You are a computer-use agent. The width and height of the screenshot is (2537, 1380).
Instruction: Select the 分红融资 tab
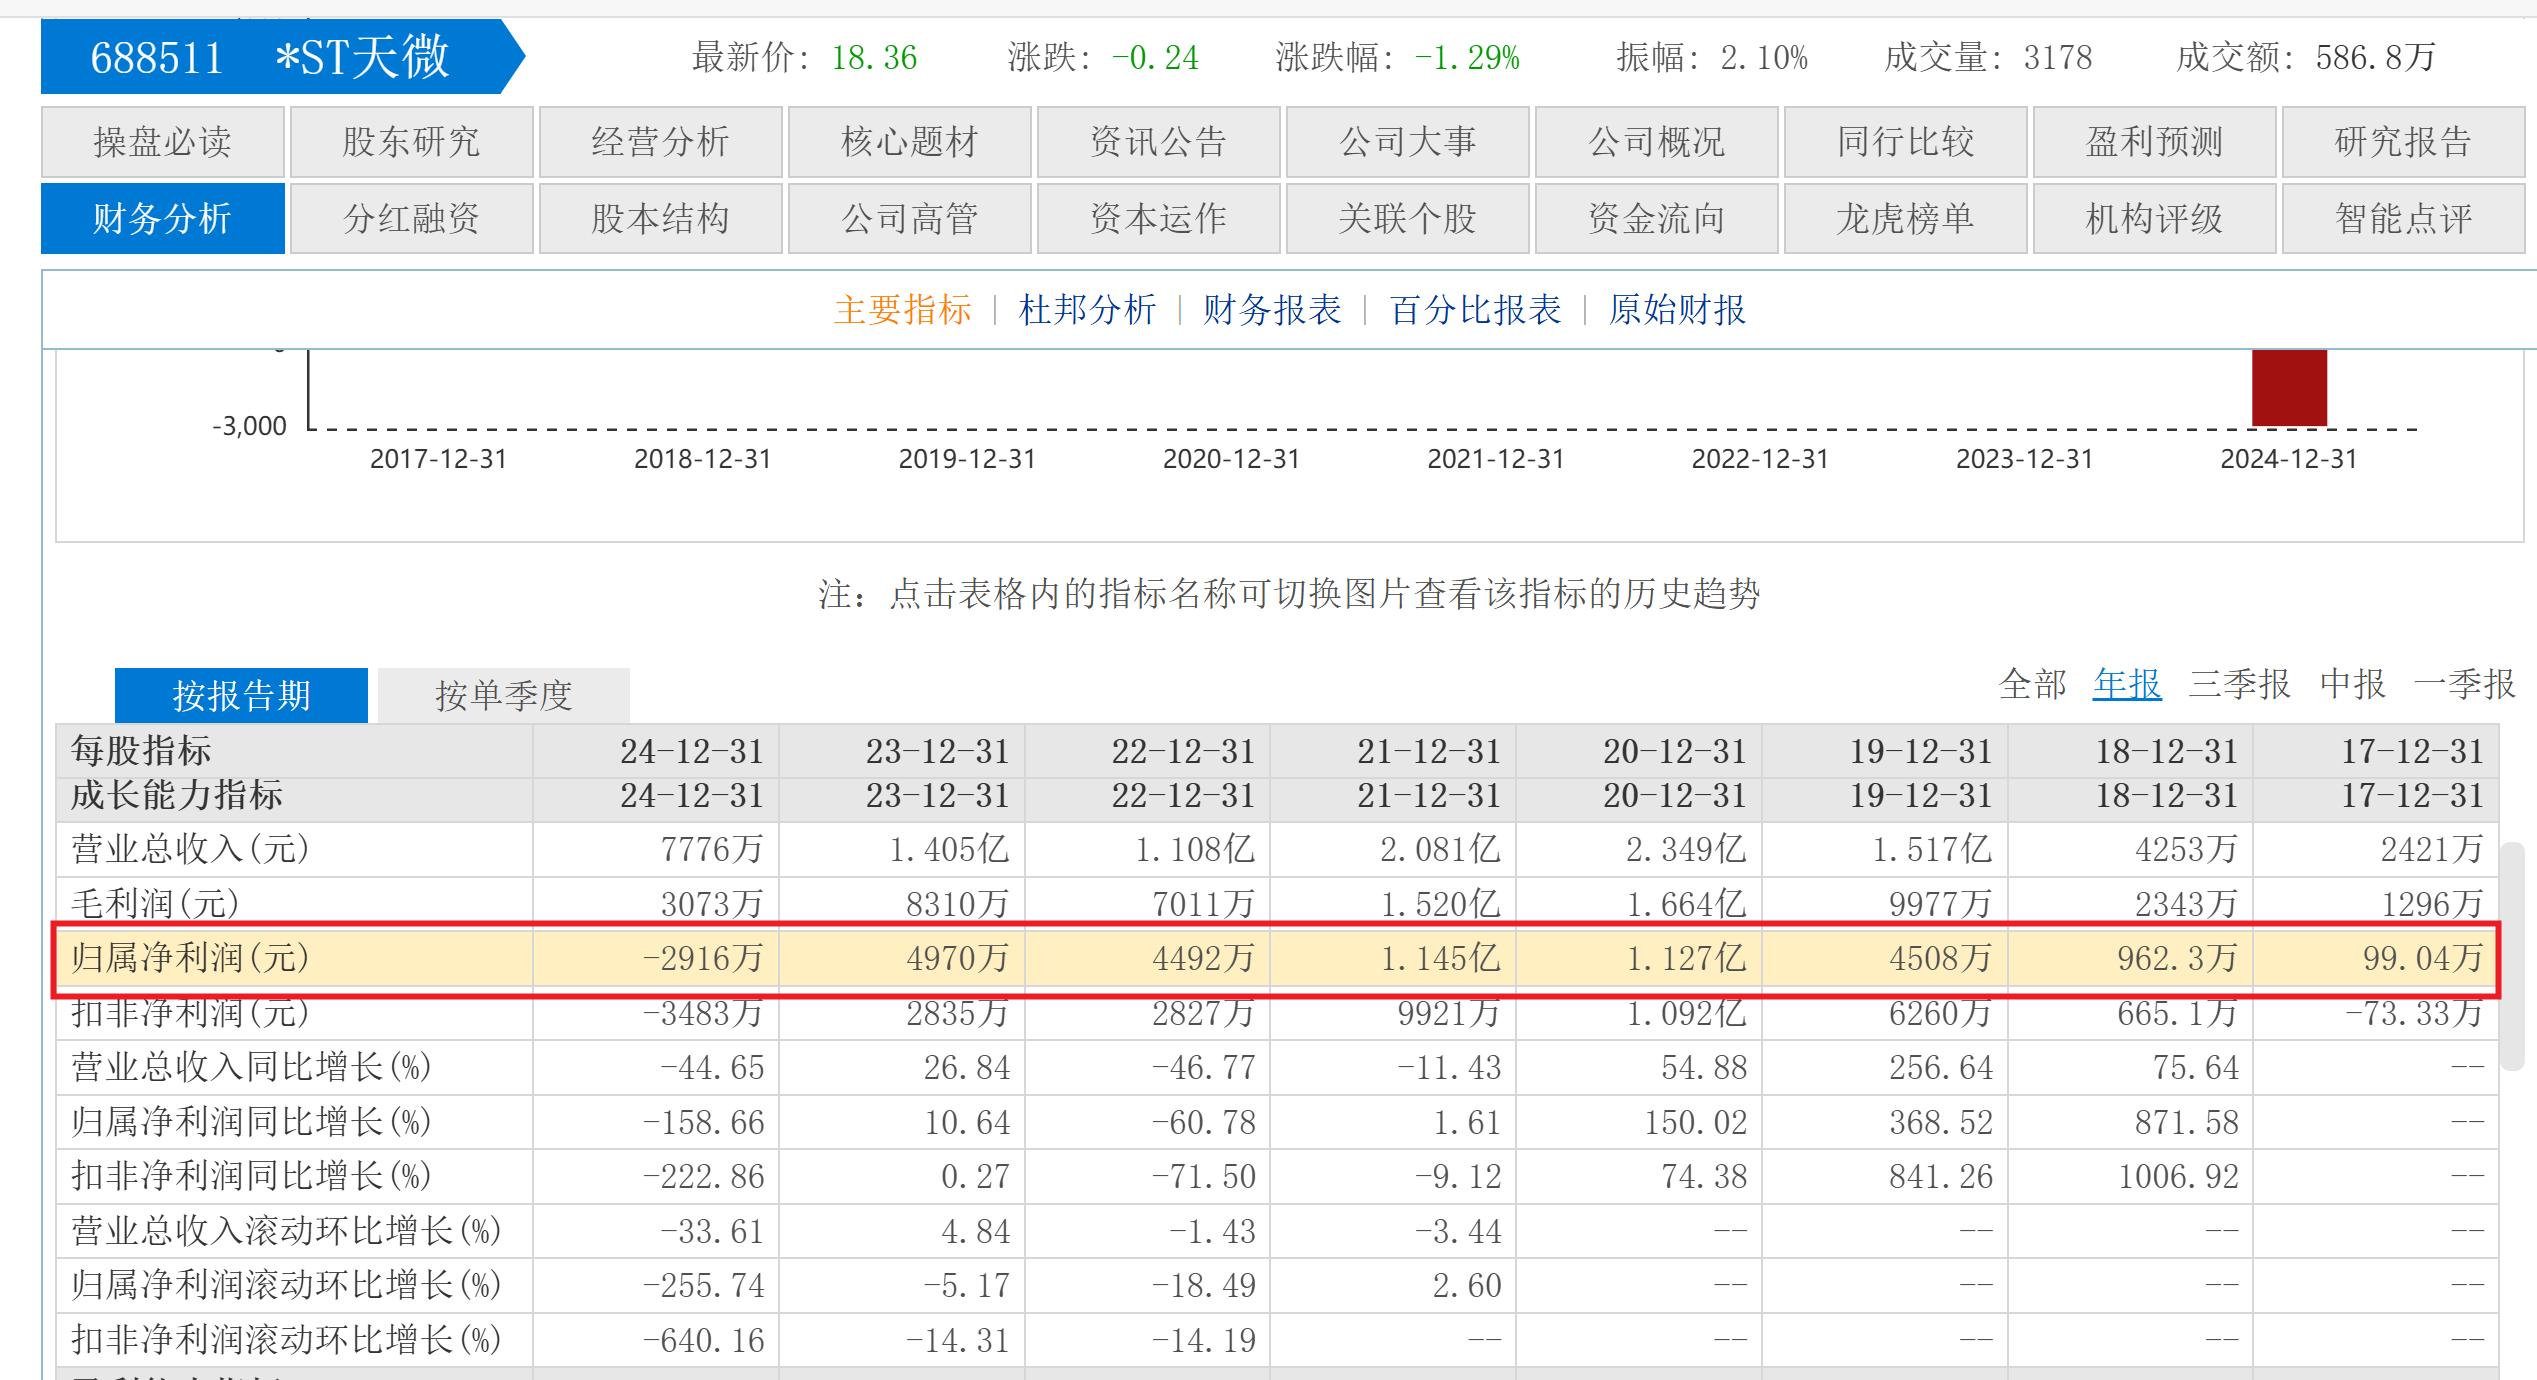point(411,218)
